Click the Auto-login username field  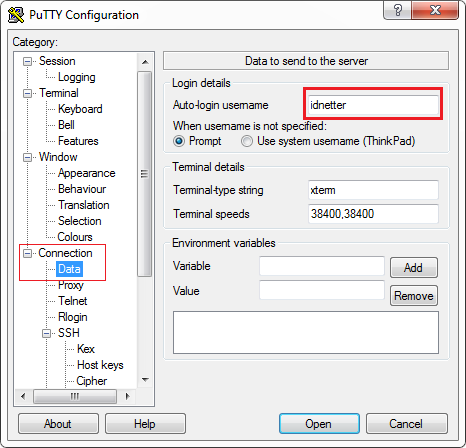point(373,105)
